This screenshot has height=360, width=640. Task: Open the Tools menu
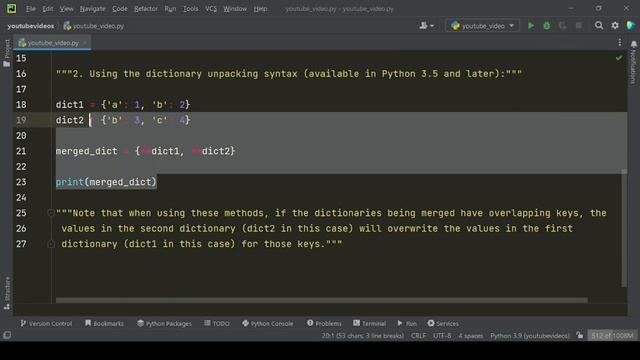(x=191, y=9)
